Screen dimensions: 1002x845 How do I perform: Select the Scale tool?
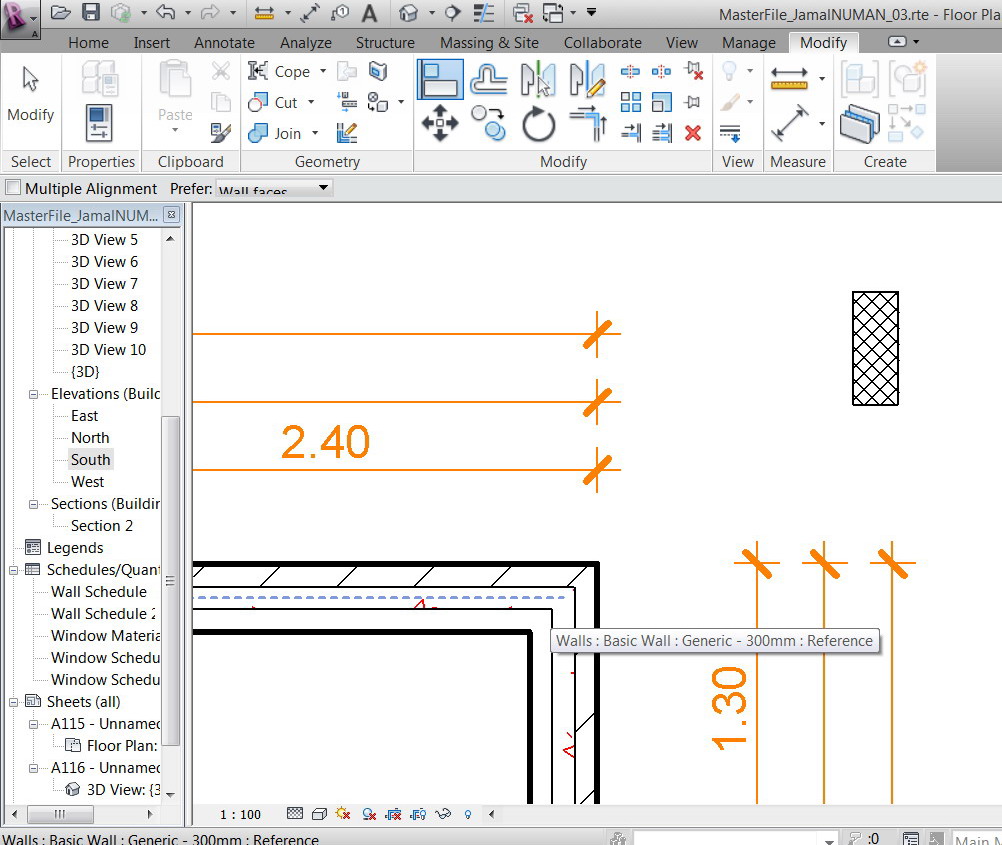coord(662,102)
